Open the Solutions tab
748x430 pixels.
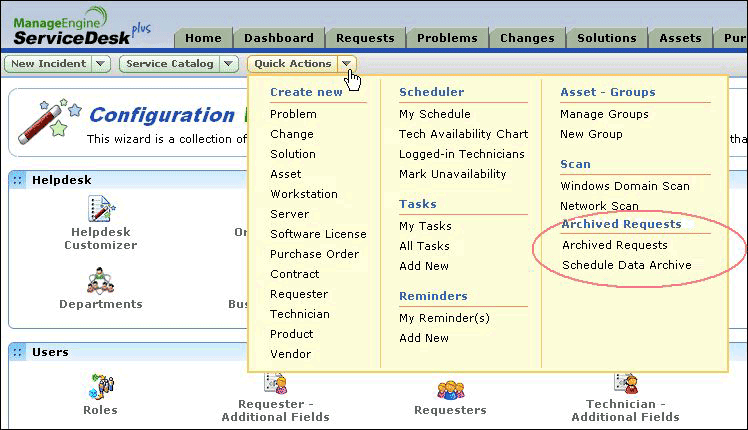[x=606, y=38]
